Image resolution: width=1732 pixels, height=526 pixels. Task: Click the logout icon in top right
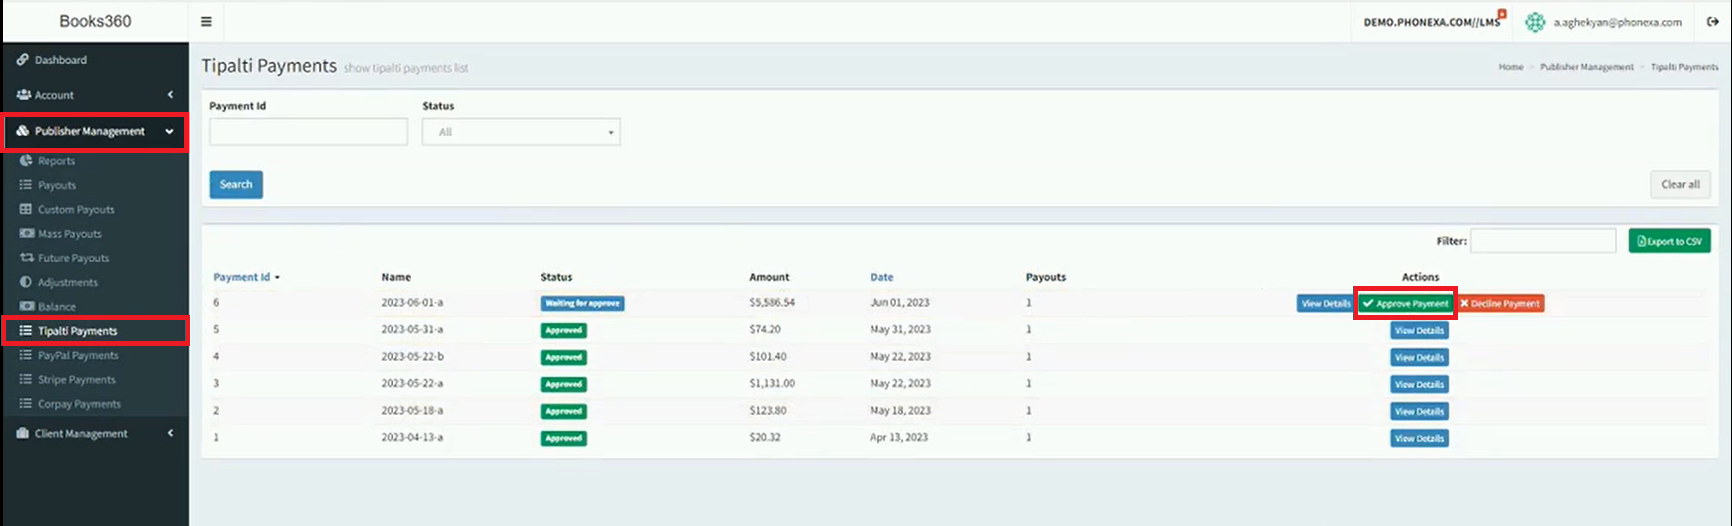[1712, 21]
